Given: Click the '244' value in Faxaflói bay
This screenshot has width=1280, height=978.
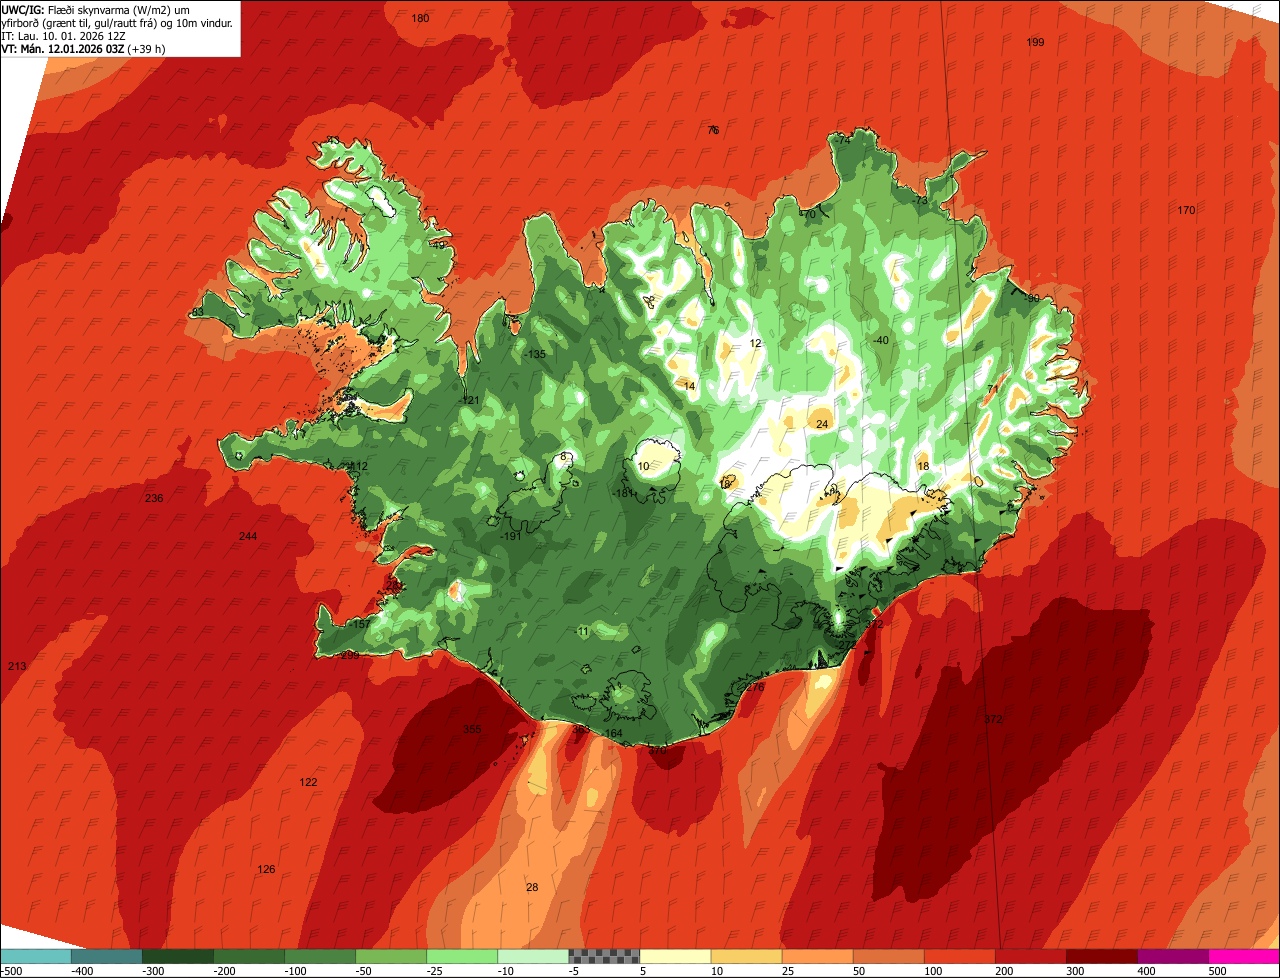Looking at the screenshot, I should 248,537.
